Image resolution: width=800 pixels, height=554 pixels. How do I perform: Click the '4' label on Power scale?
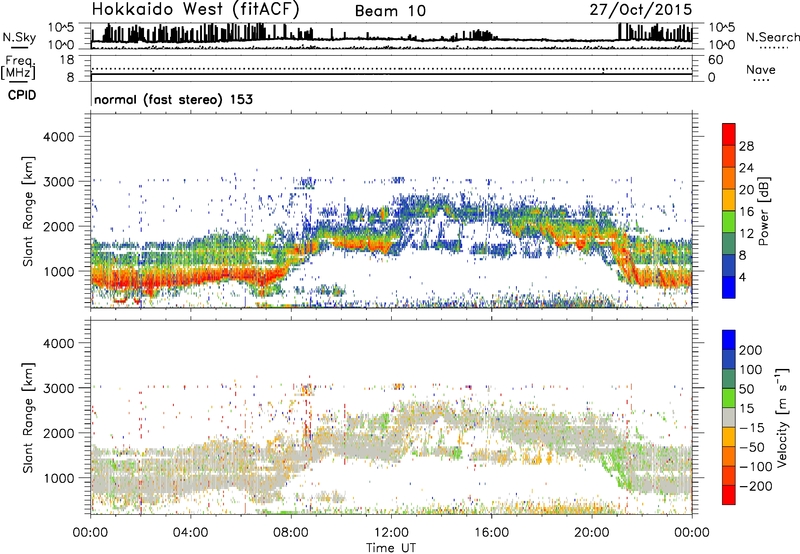click(x=742, y=277)
